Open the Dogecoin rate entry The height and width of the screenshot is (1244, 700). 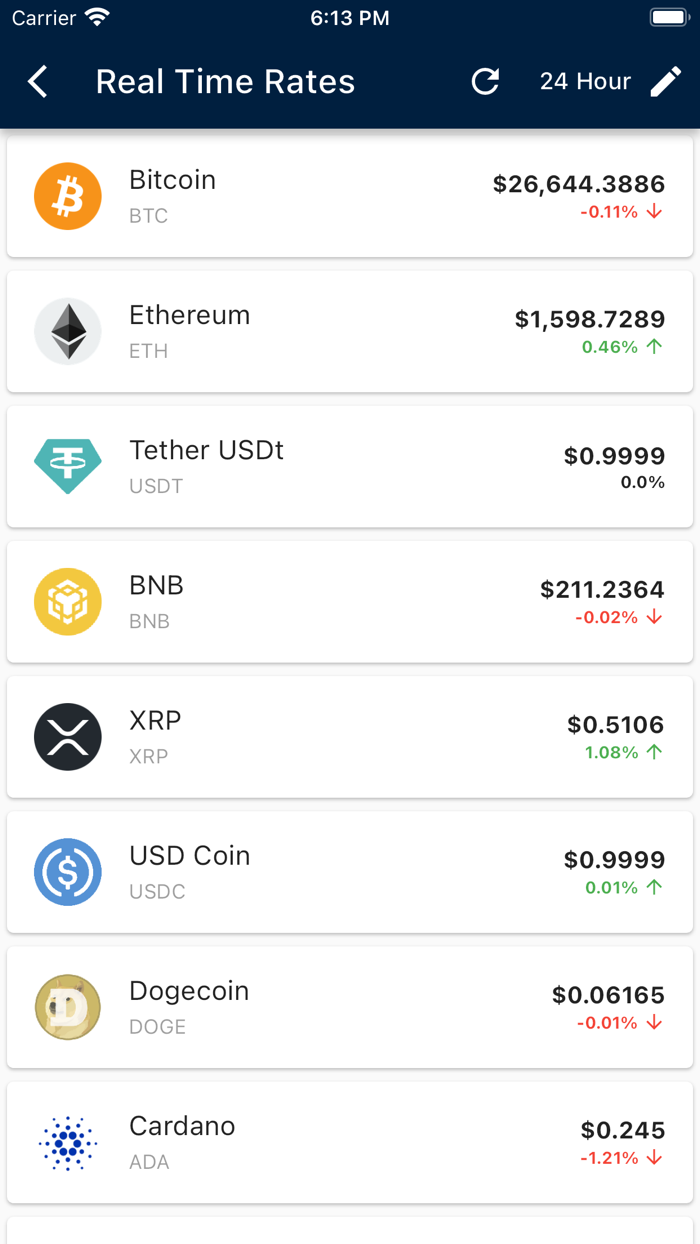(350, 1007)
